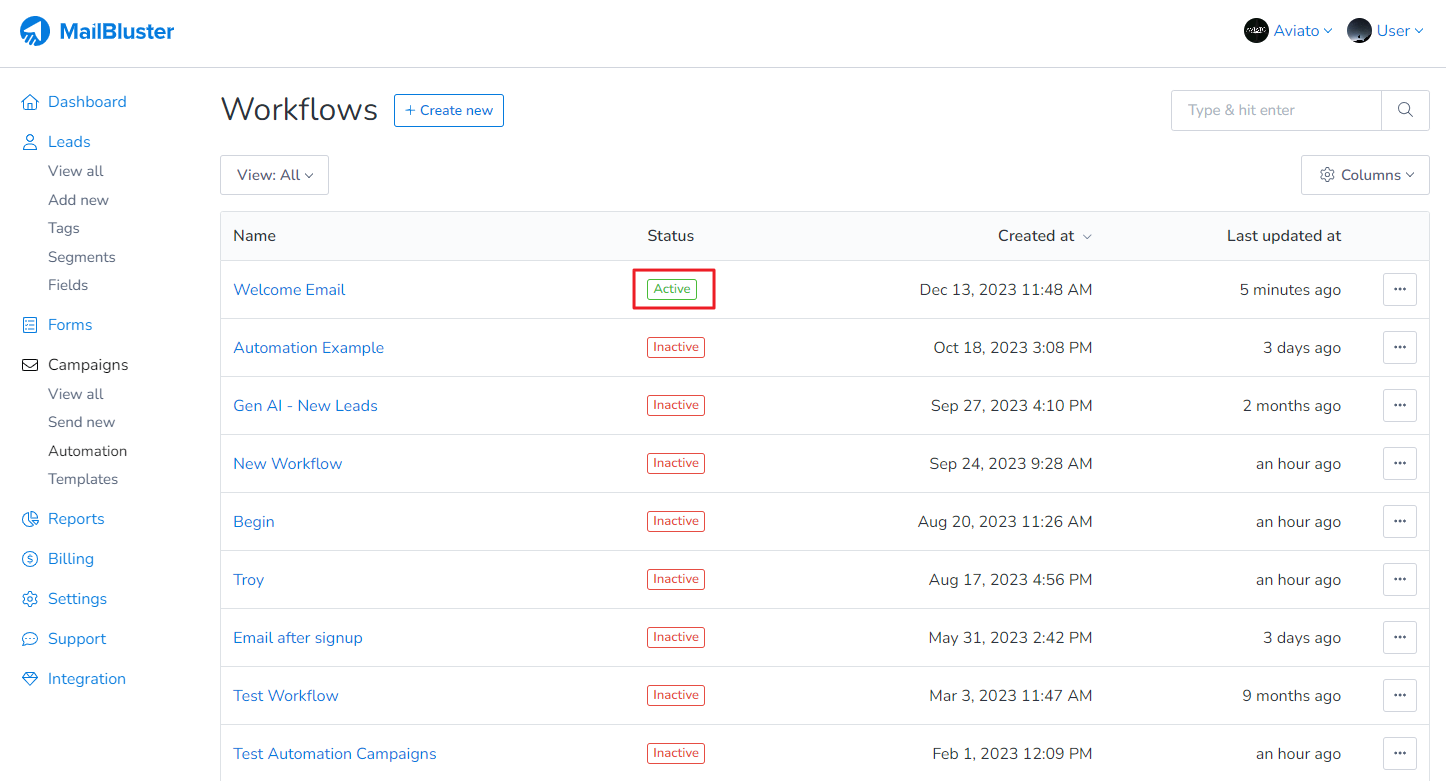Click the Settings gear icon in sidebar
This screenshot has width=1446, height=781.
click(30, 599)
